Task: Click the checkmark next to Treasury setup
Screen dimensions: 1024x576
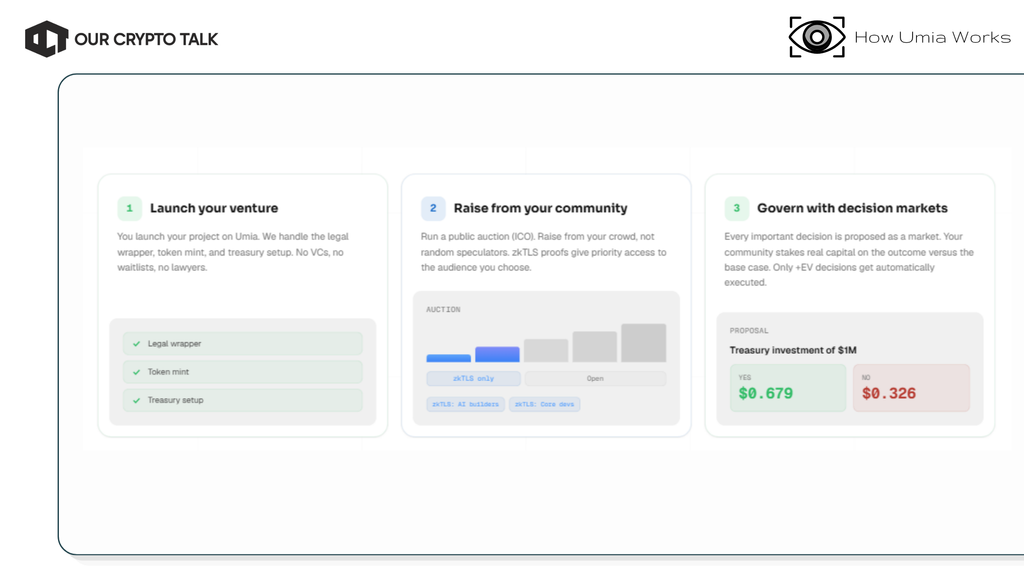Action: pyautogui.click(x=136, y=400)
